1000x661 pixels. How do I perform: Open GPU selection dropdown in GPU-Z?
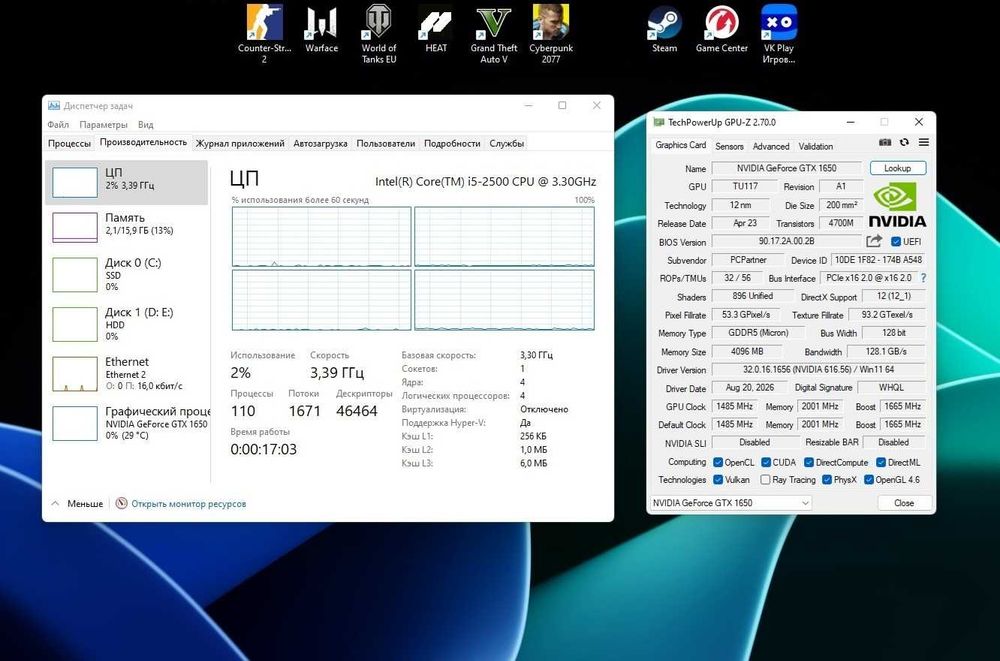[731, 503]
